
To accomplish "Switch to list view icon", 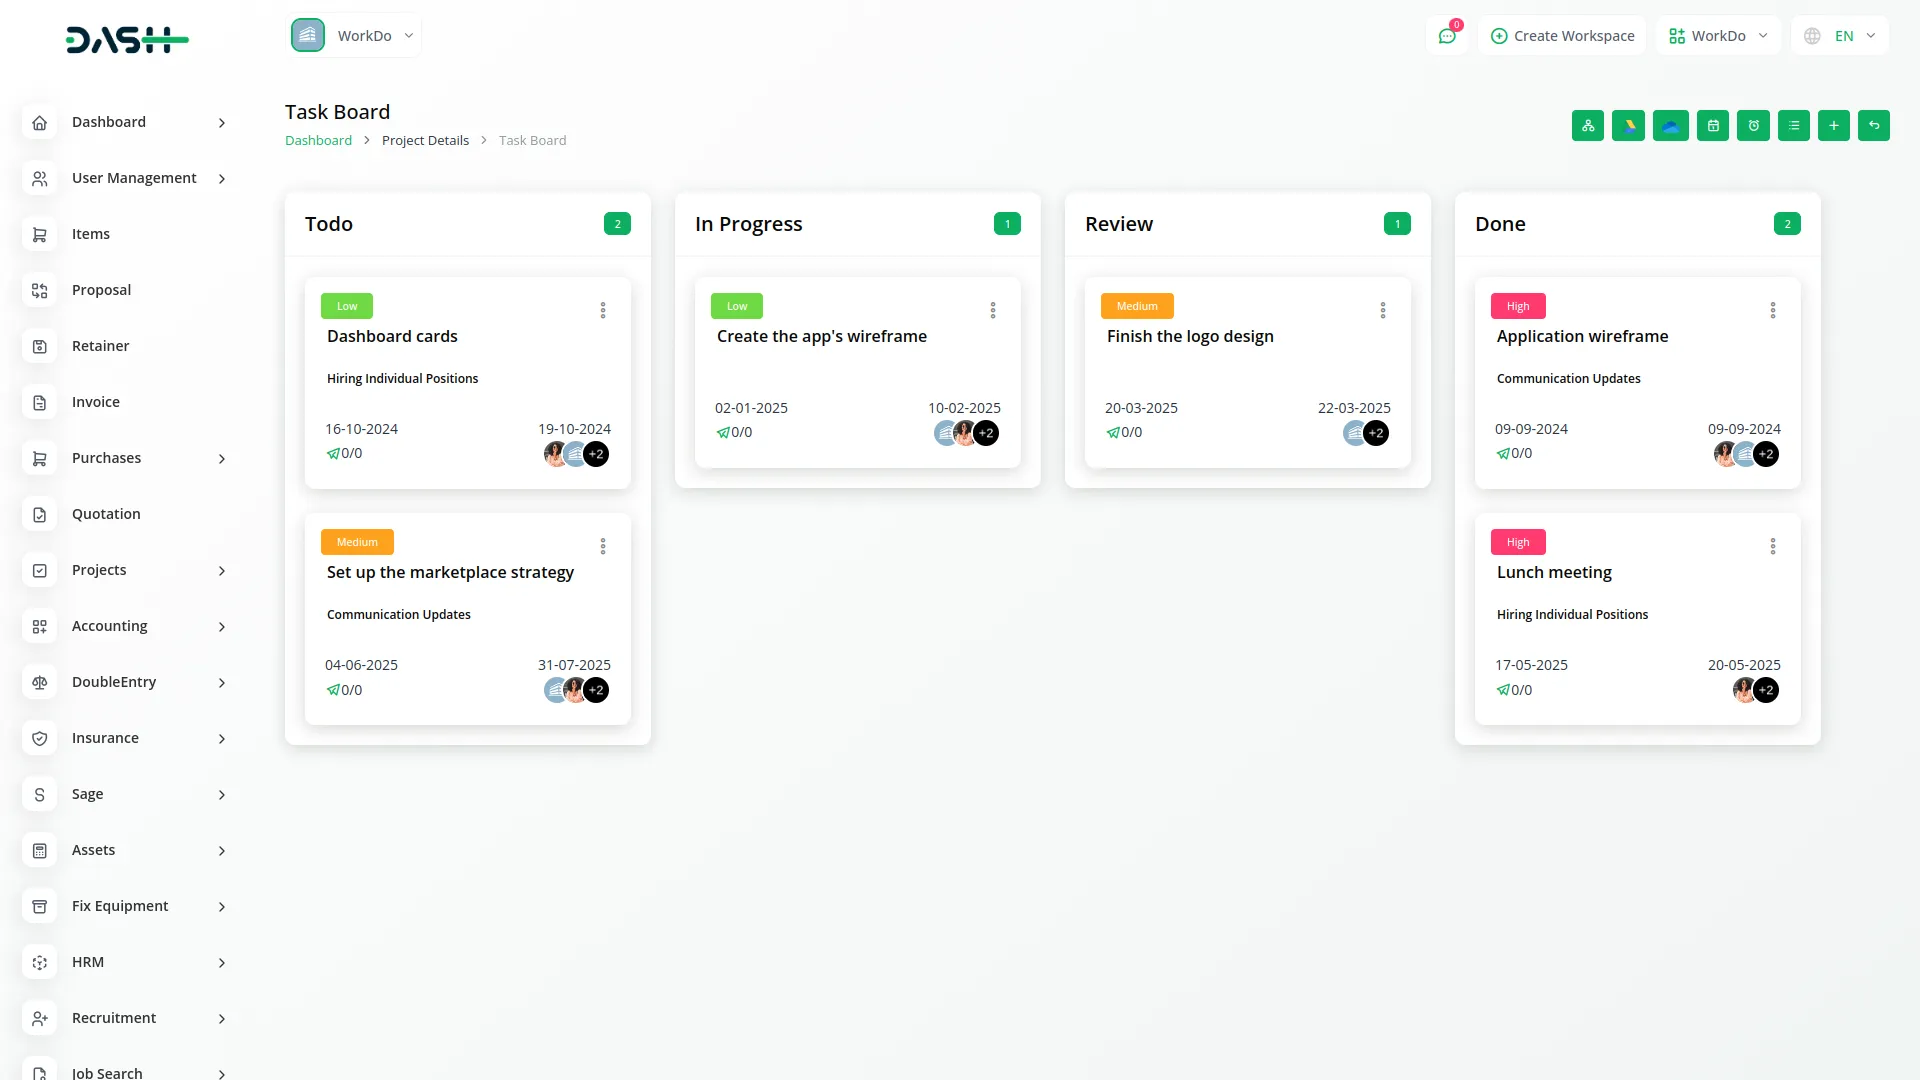I will click(x=1794, y=126).
